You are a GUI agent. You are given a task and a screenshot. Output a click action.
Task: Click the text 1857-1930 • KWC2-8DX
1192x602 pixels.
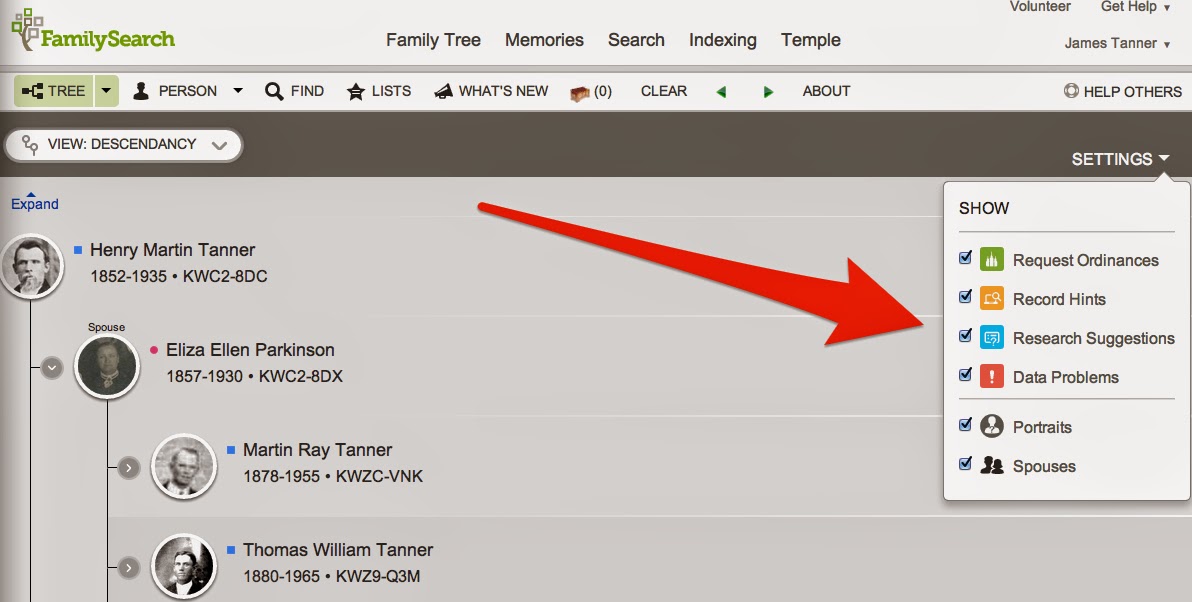pyautogui.click(x=255, y=377)
